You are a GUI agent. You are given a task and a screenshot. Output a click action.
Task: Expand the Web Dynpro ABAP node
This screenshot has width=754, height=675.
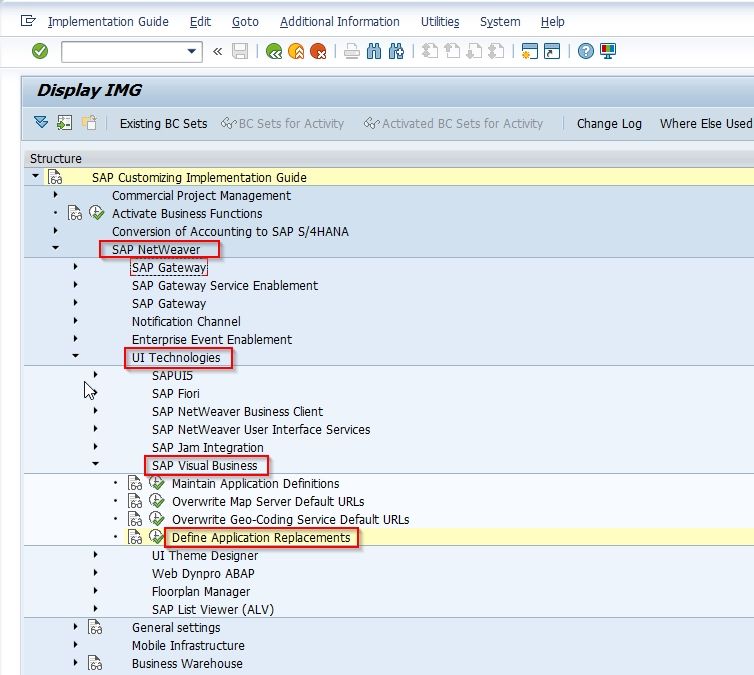point(96,573)
